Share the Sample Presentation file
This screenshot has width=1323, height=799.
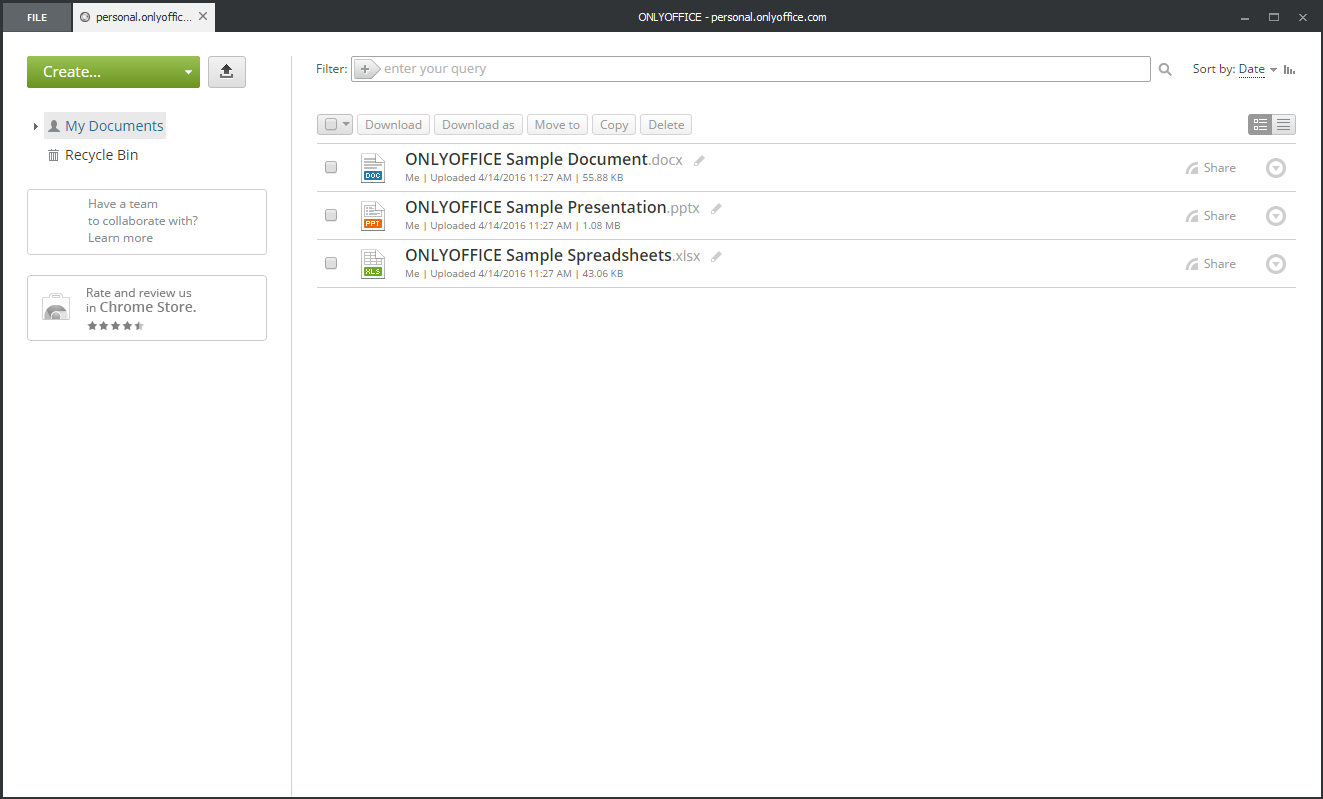click(1211, 216)
